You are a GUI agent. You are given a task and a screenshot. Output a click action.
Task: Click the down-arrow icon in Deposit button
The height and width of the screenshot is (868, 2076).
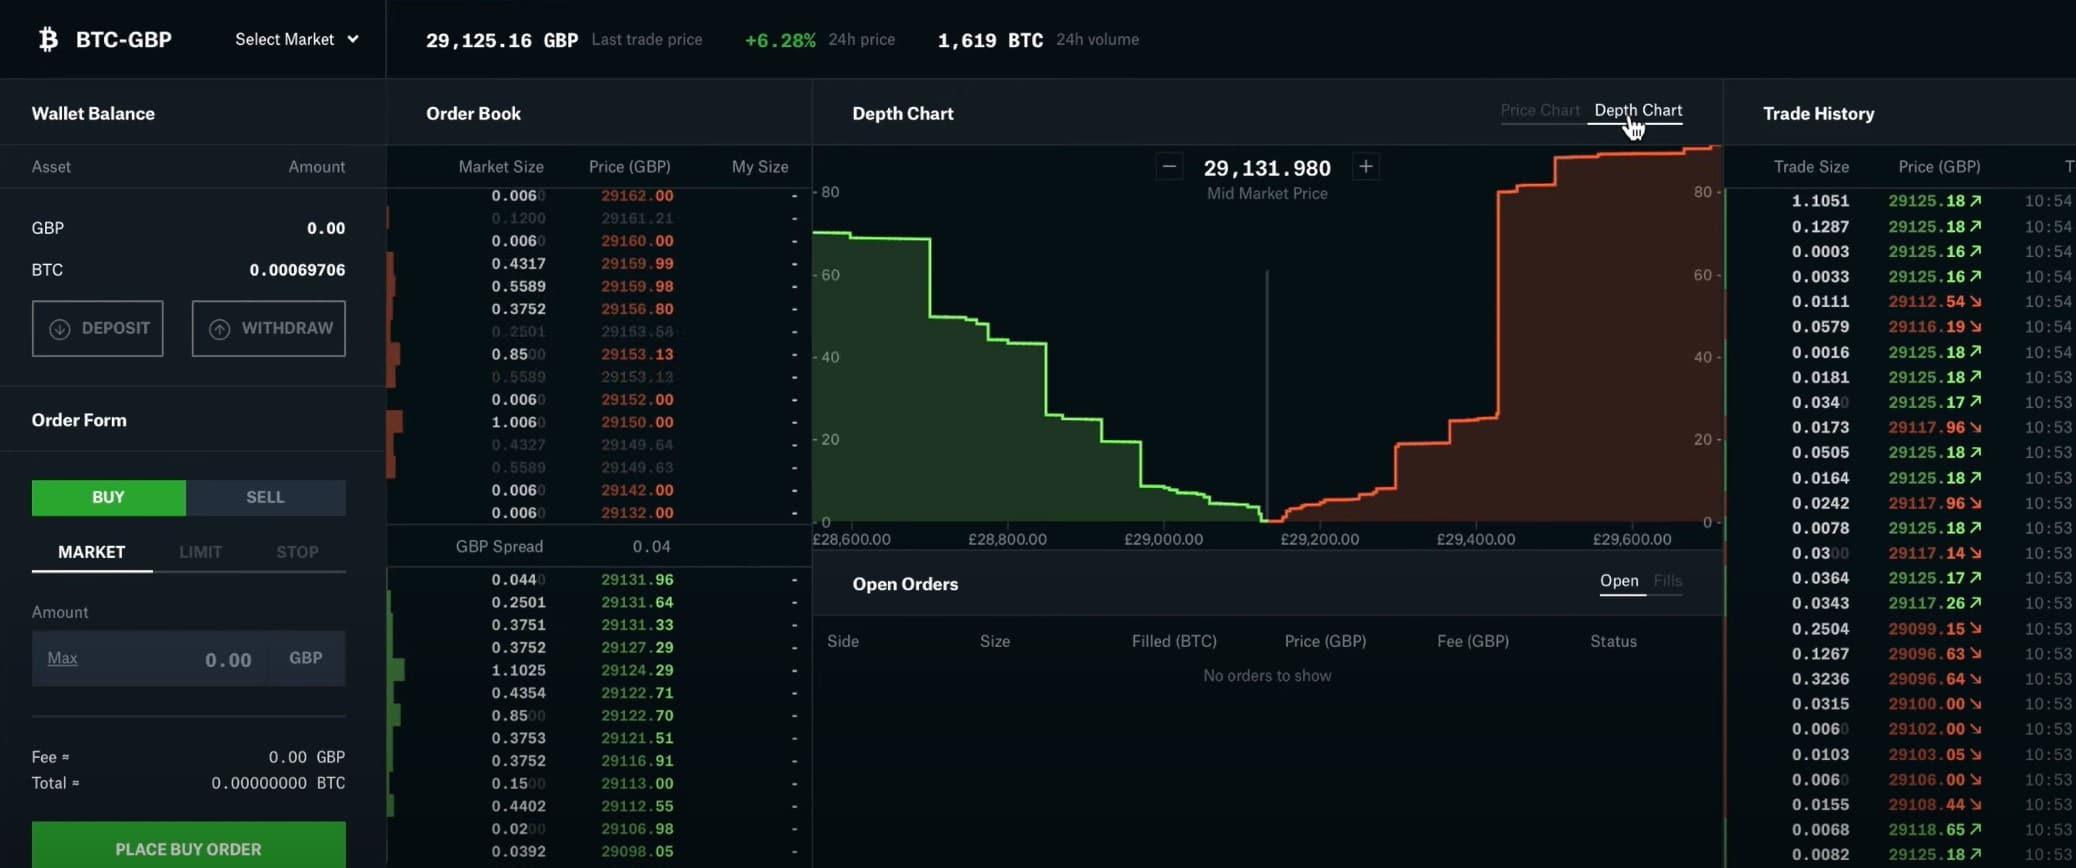59,329
